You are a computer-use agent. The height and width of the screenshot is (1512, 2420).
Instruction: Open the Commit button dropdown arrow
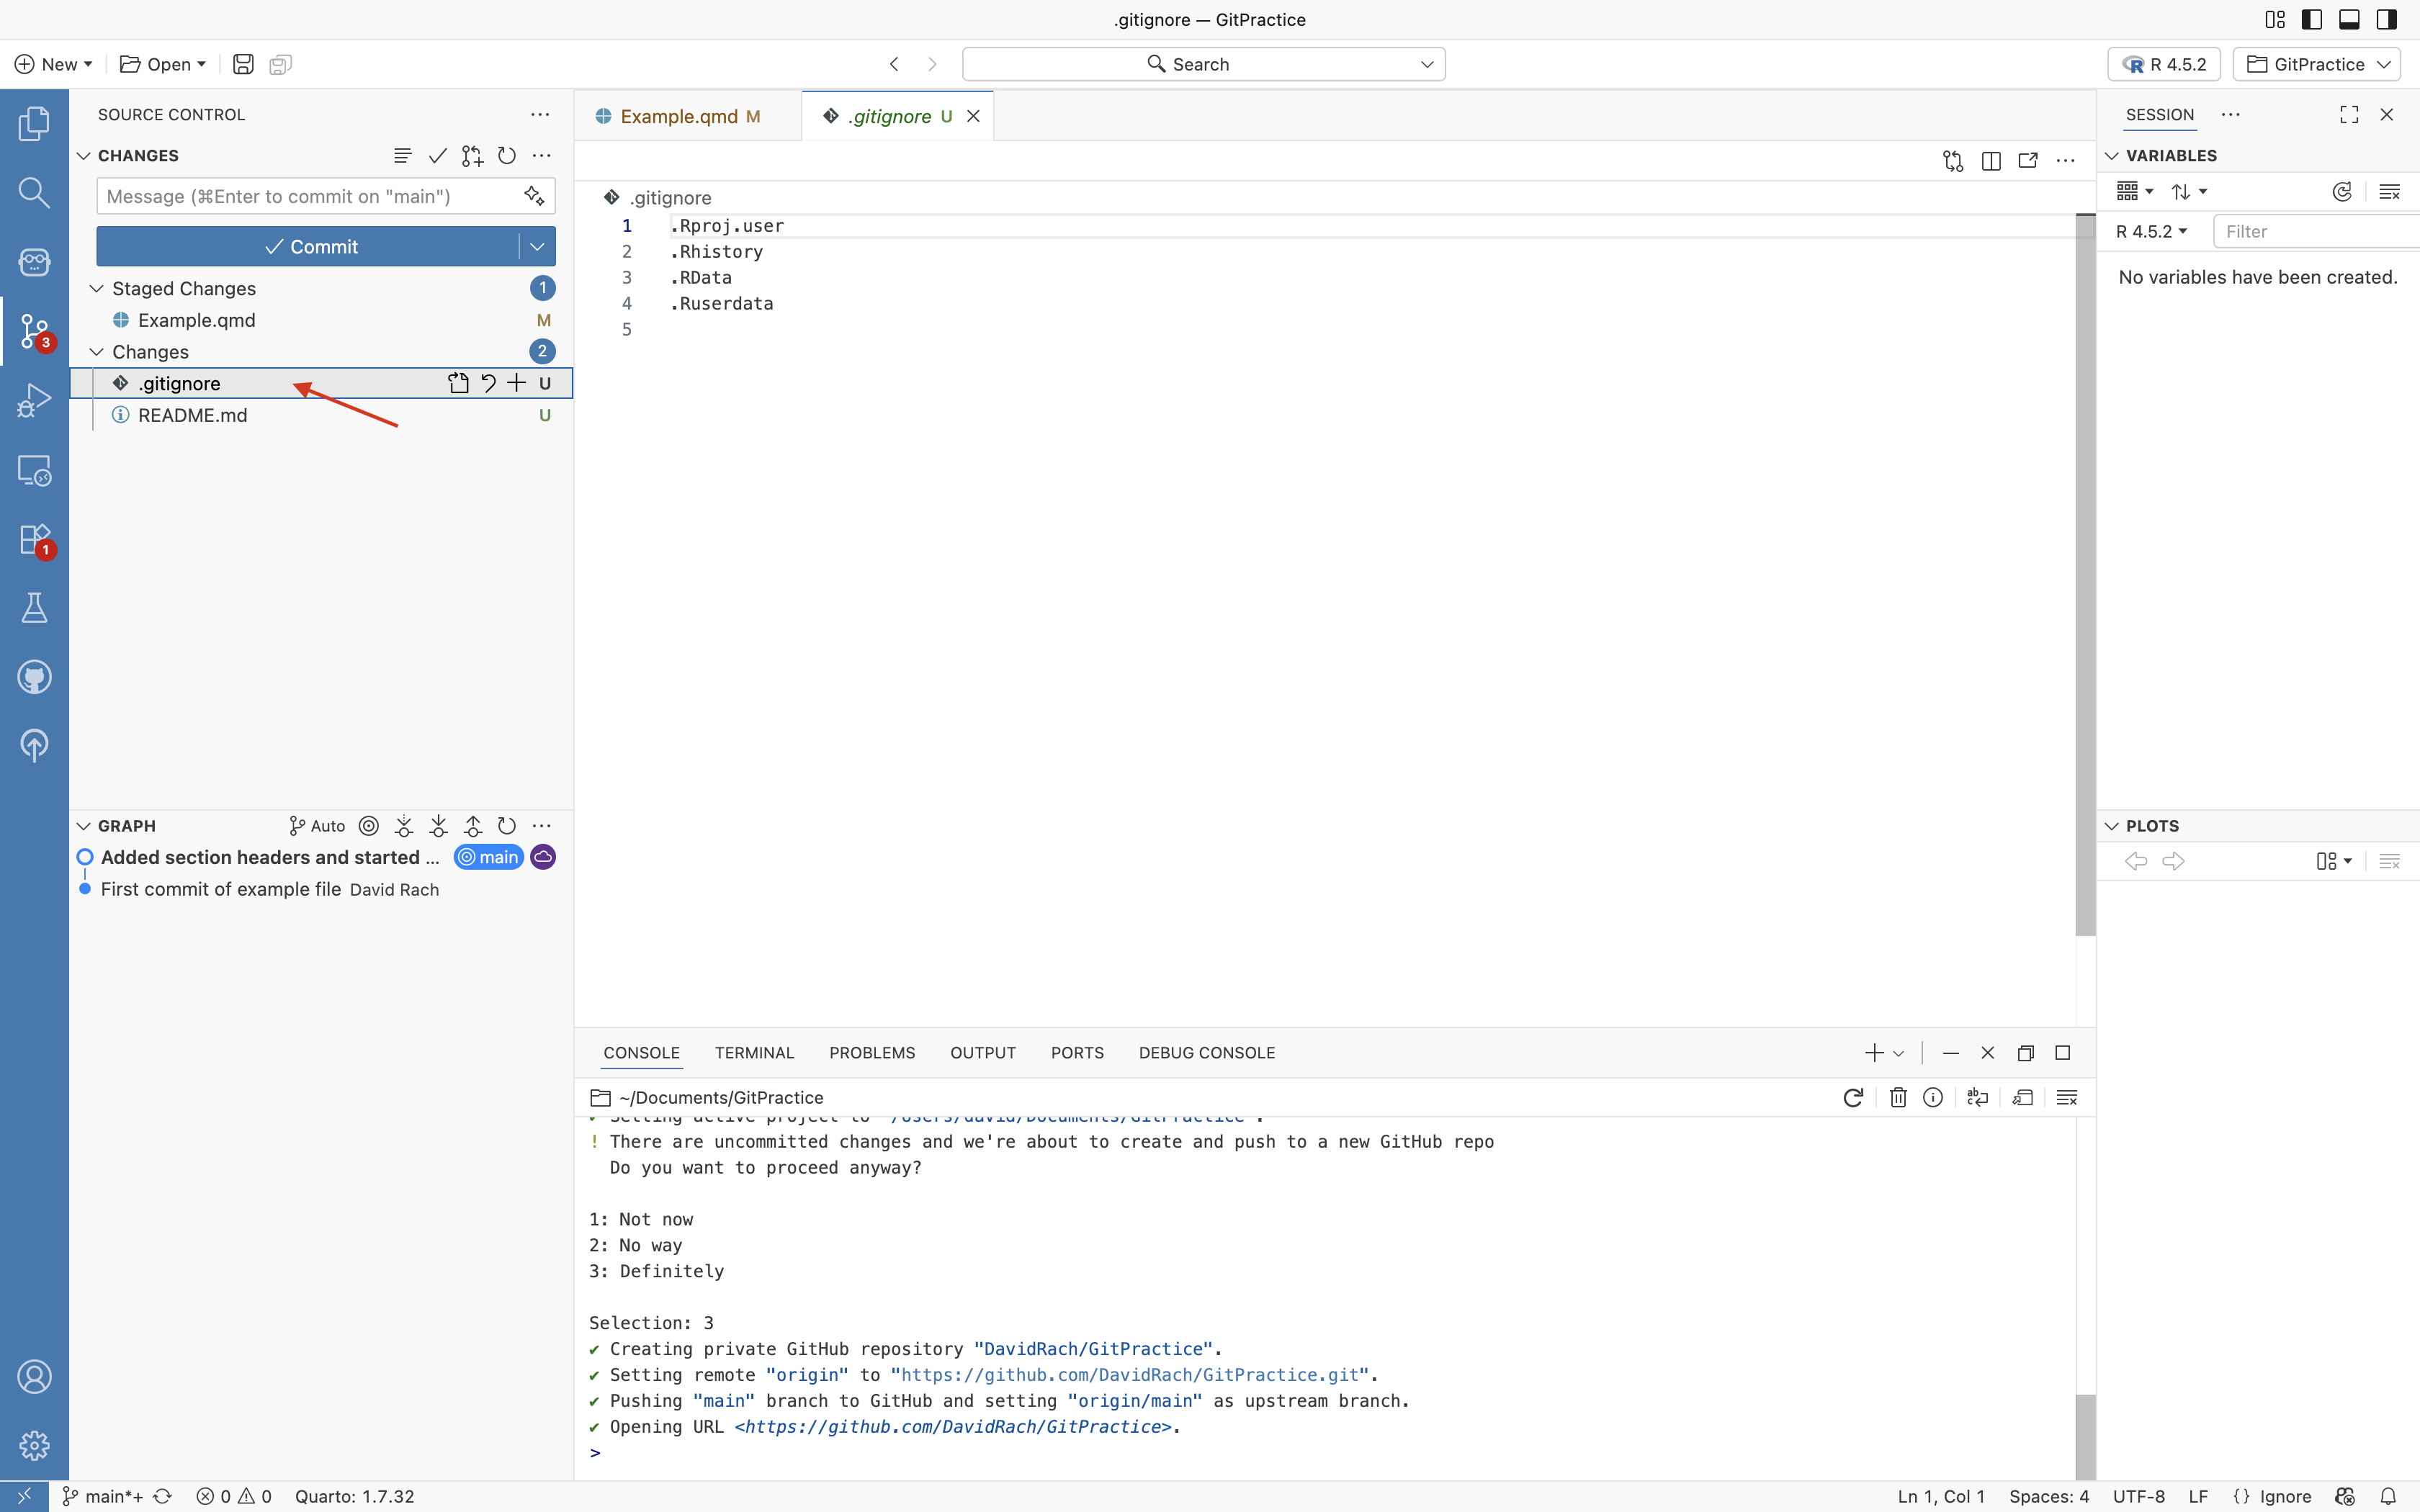pyautogui.click(x=537, y=246)
